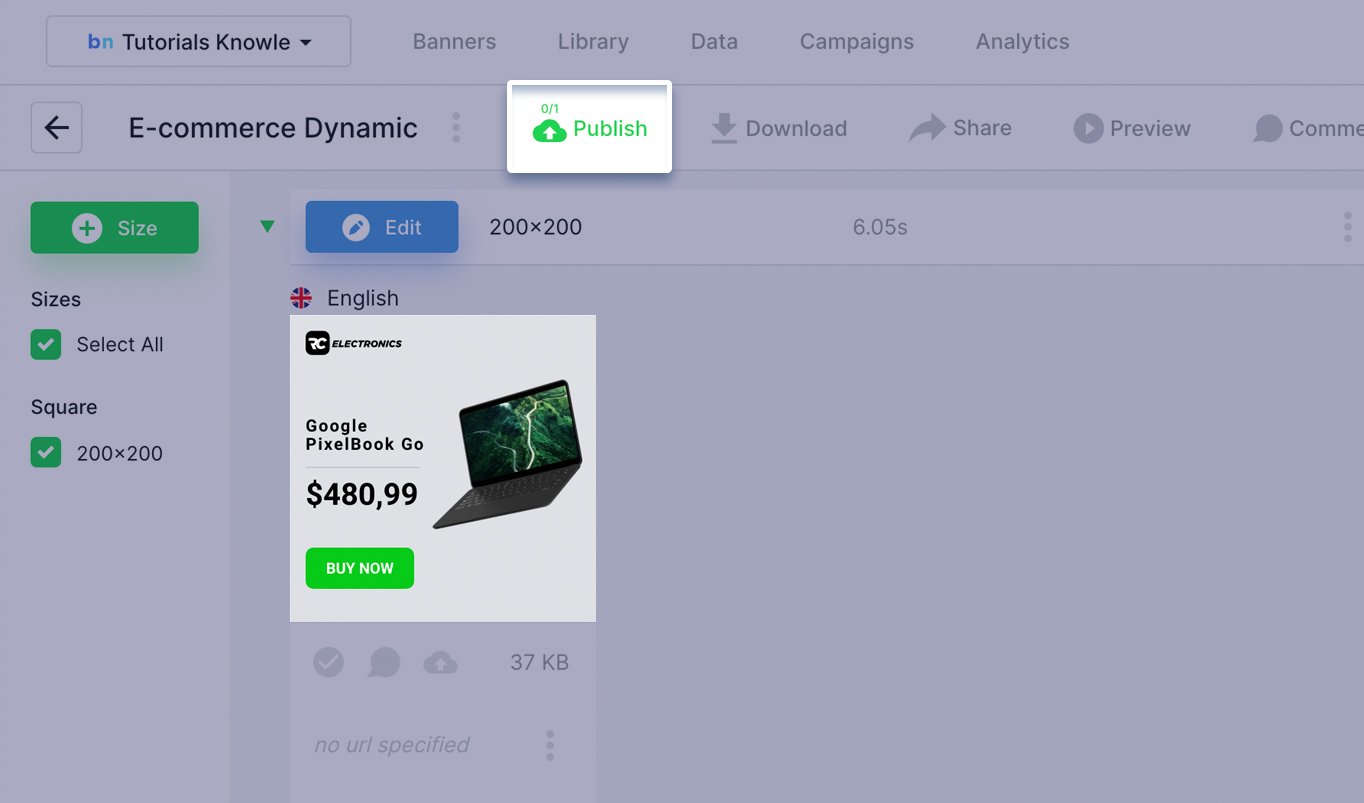This screenshot has height=803, width=1364.
Task: Click the E-commerce Dynamic title
Action: [273, 128]
